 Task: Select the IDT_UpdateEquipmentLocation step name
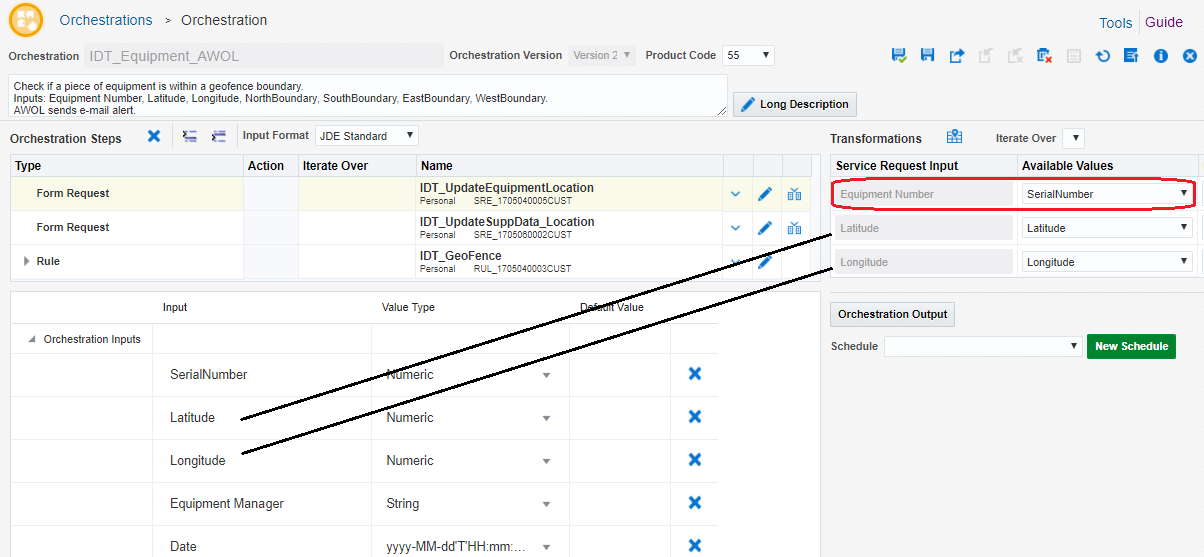pyautogui.click(x=506, y=188)
